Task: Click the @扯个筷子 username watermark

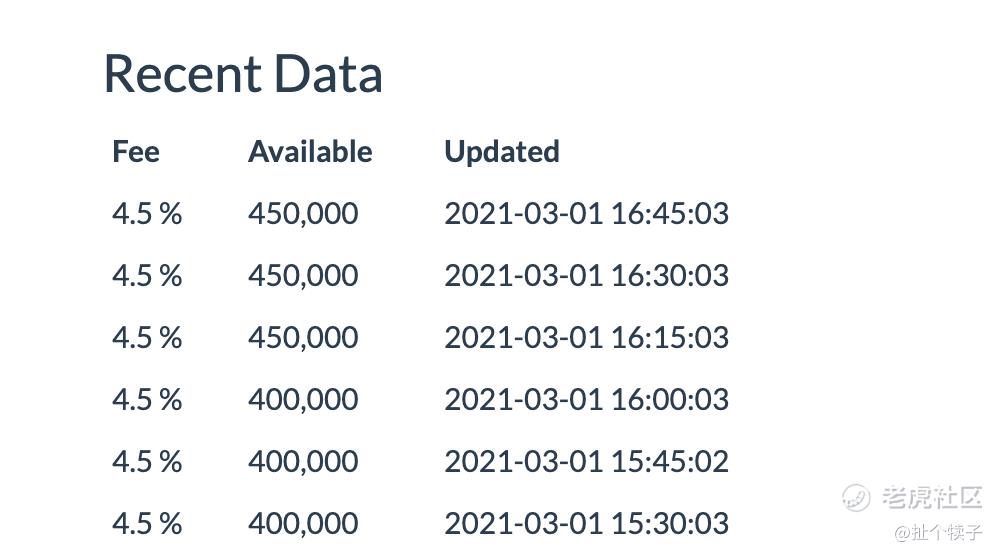Action: (x=938, y=532)
